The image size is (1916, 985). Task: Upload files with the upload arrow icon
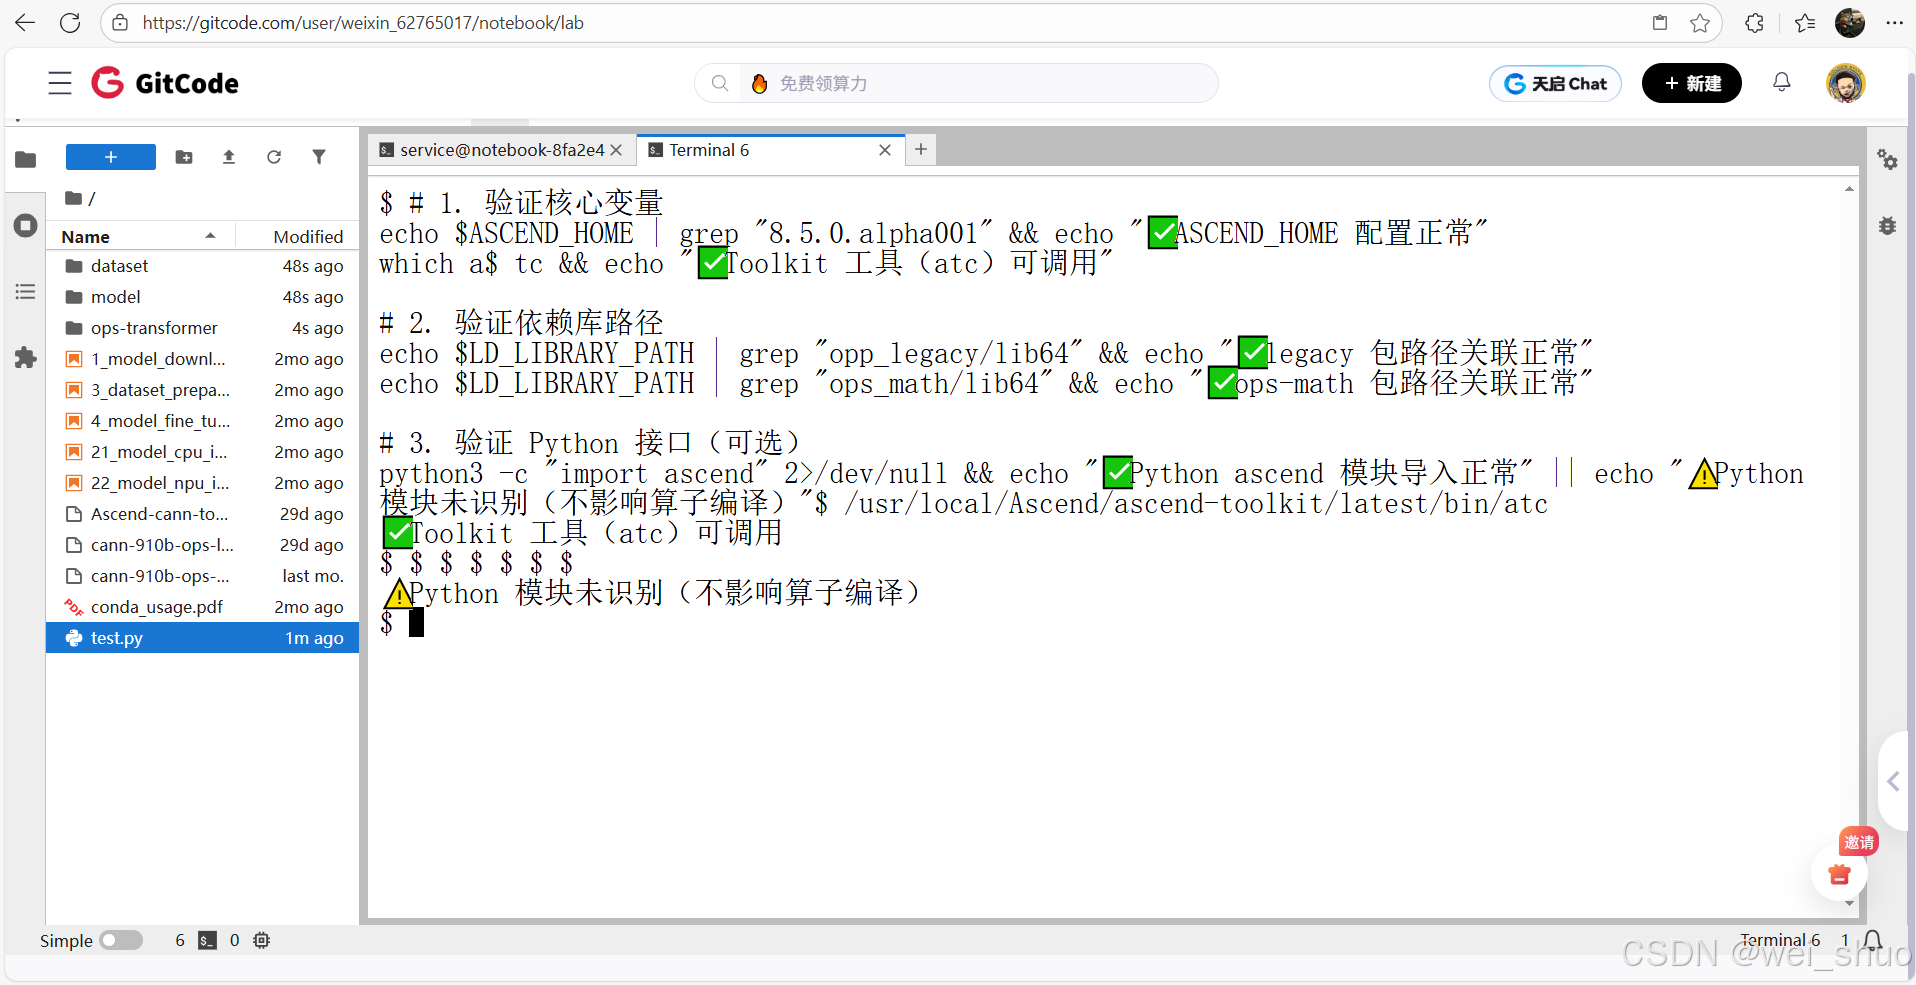coord(229,157)
